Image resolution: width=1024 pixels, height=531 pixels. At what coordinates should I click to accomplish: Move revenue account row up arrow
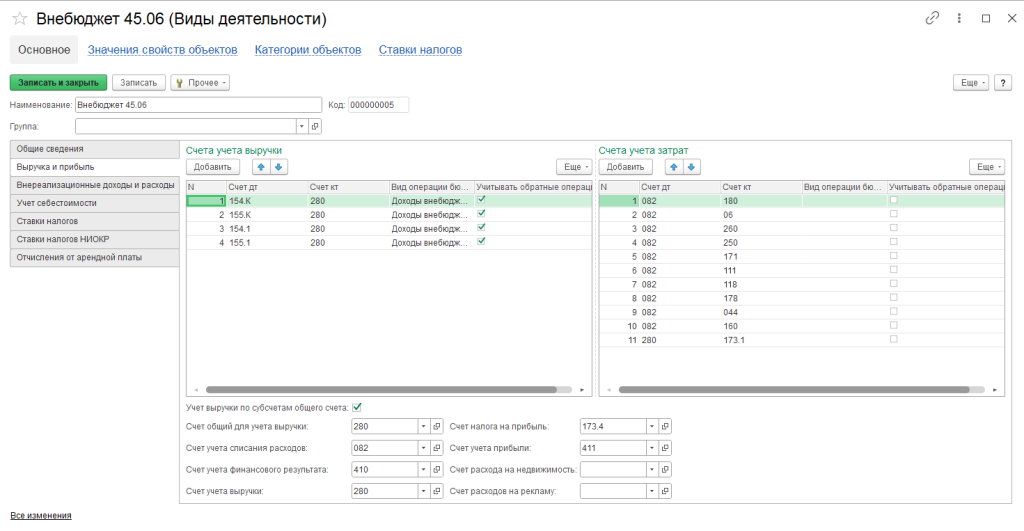[x=261, y=167]
